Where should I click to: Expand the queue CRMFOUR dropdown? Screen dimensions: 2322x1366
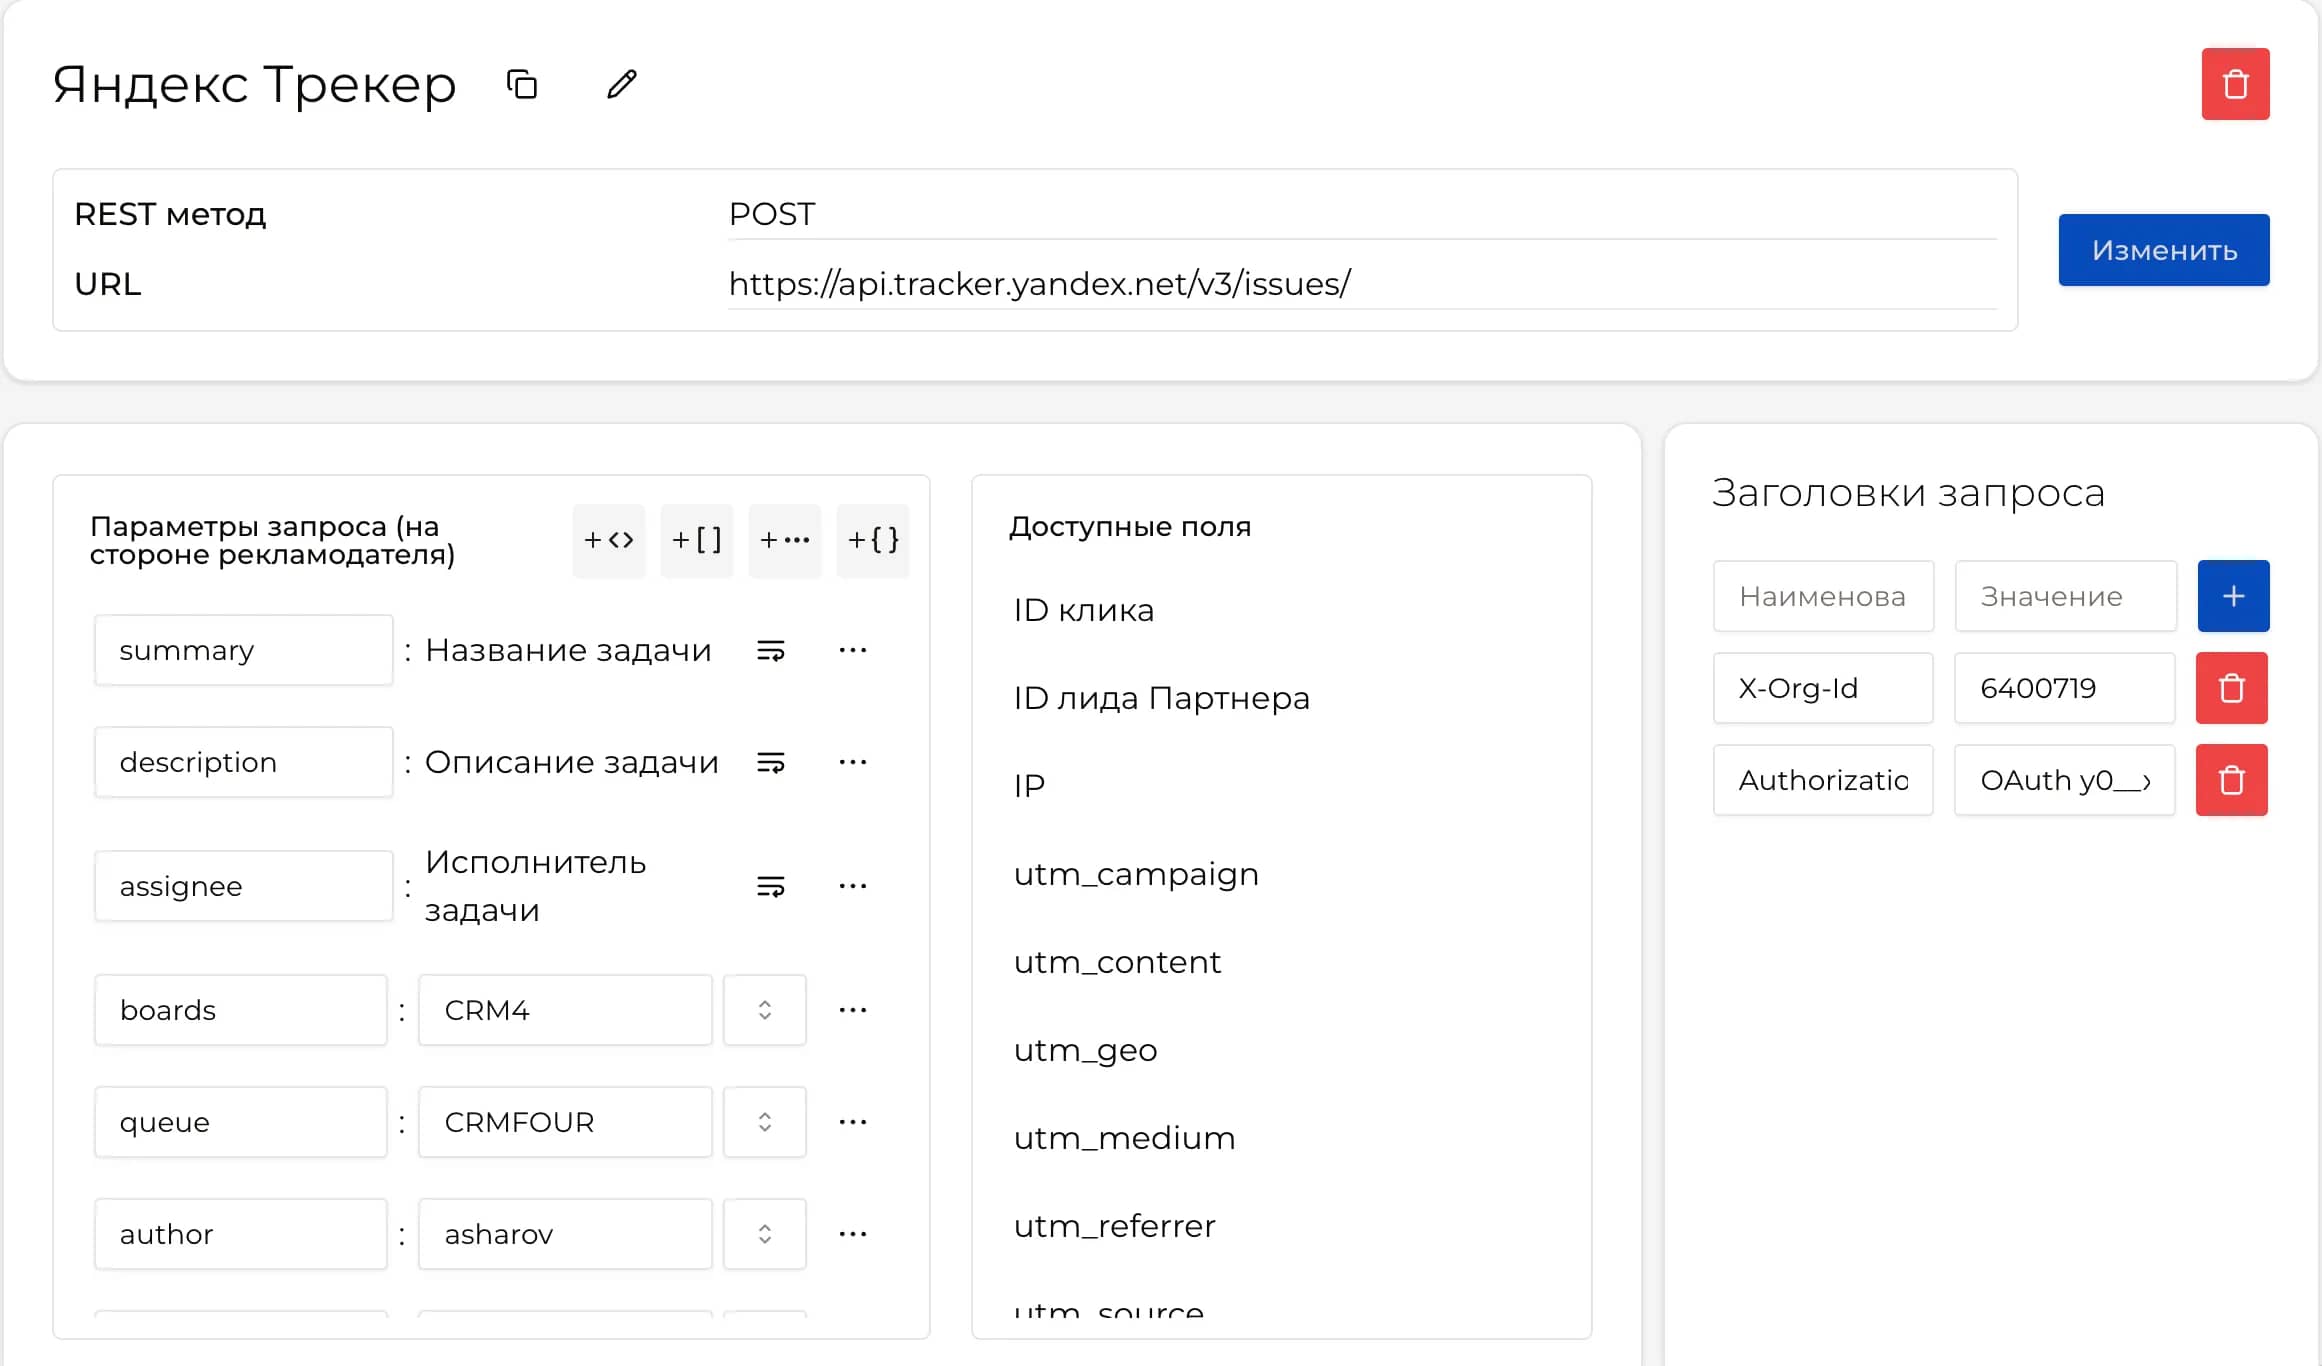764,1122
